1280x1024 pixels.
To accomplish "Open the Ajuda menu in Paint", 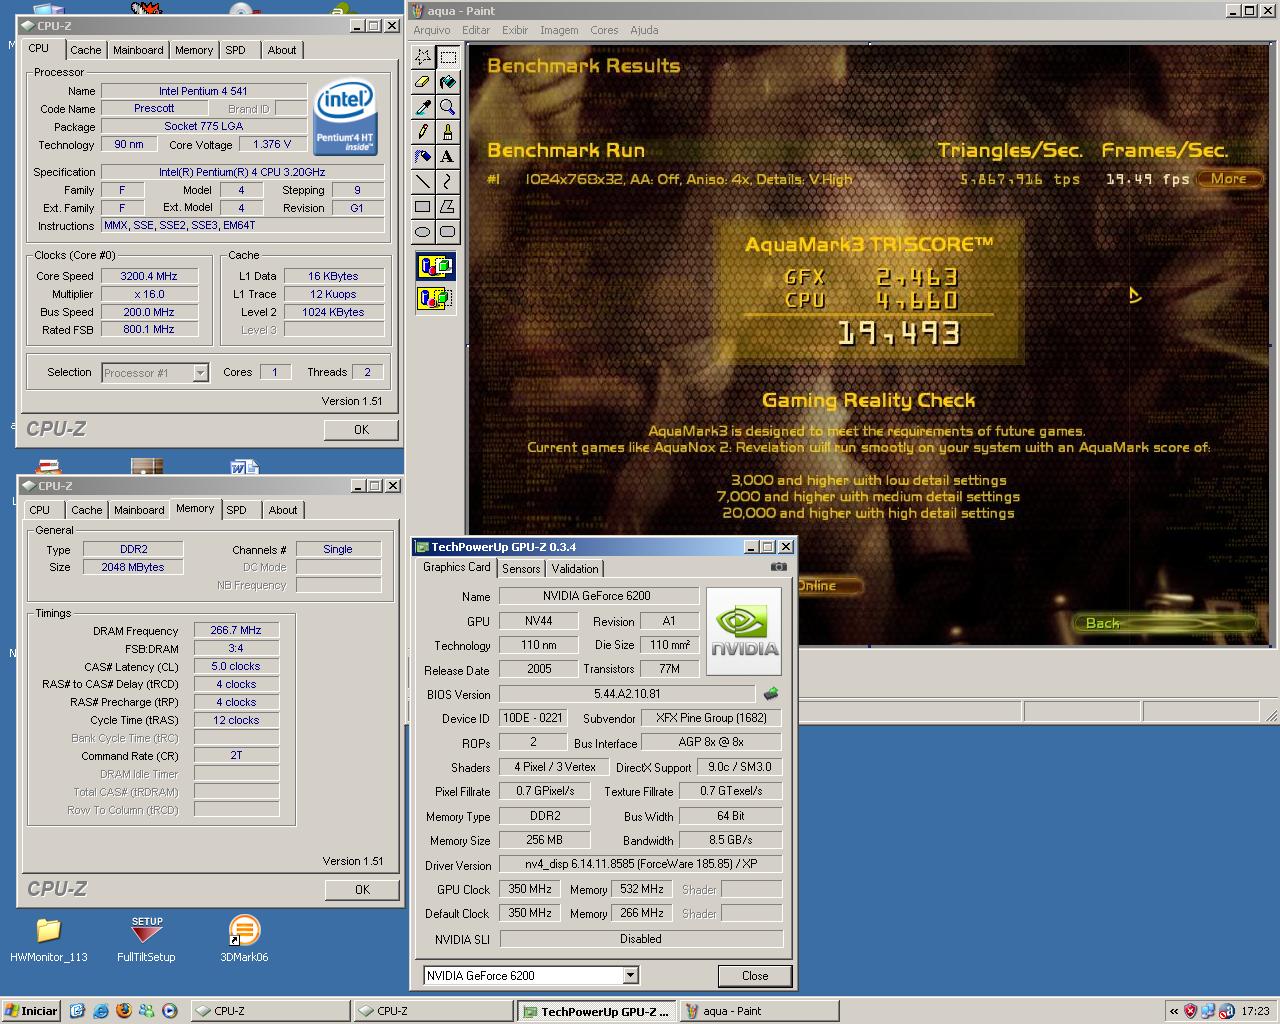I will point(644,30).
